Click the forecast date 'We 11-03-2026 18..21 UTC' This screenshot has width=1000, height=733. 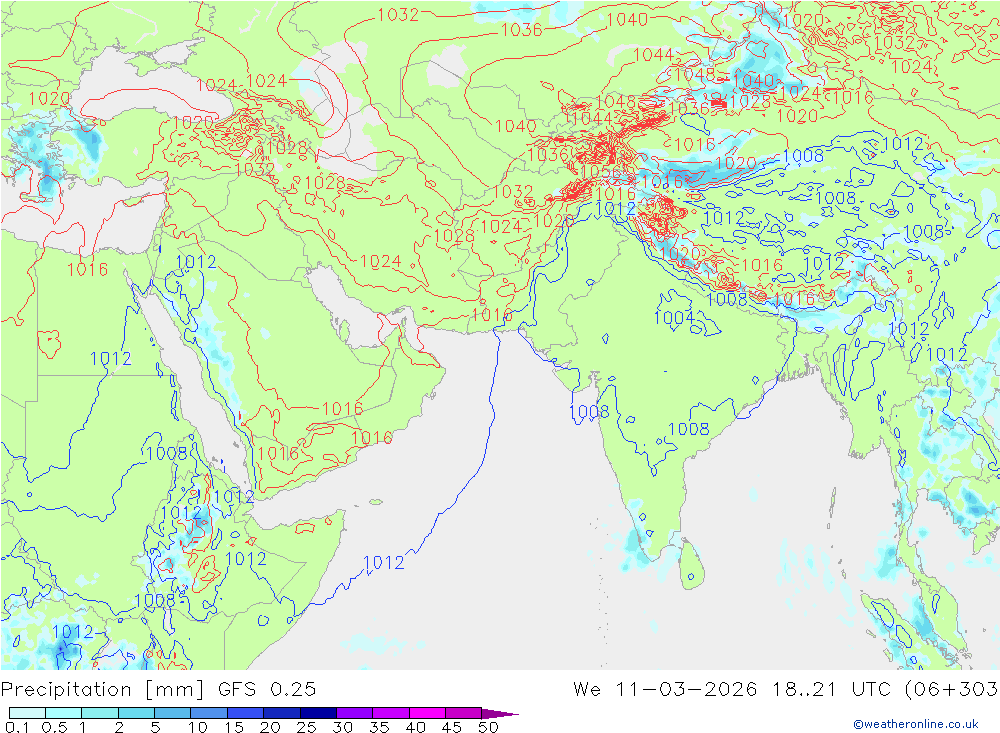pos(735,690)
